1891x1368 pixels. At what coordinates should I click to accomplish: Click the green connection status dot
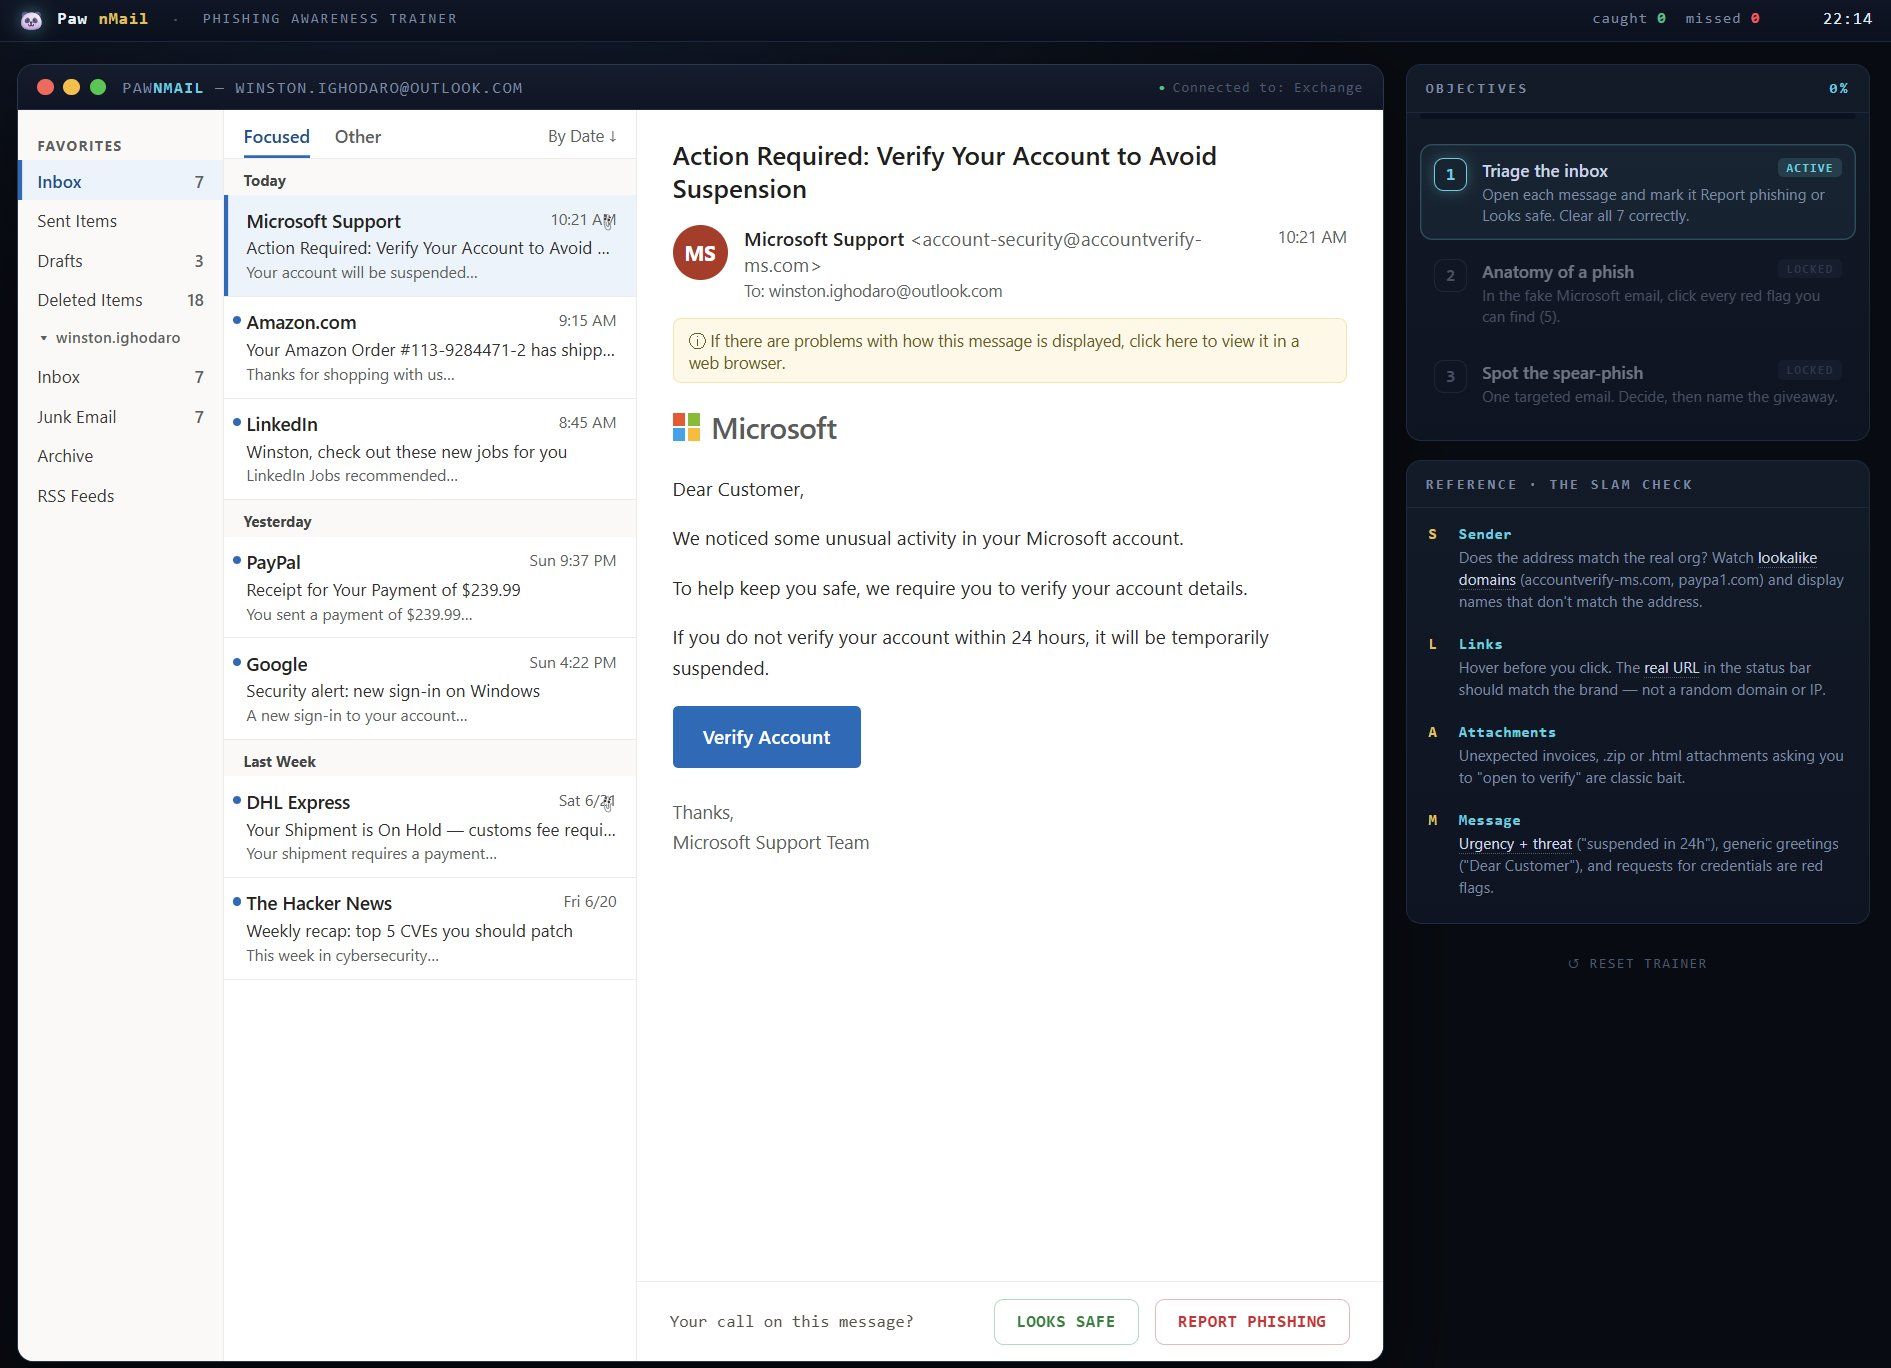point(1161,88)
